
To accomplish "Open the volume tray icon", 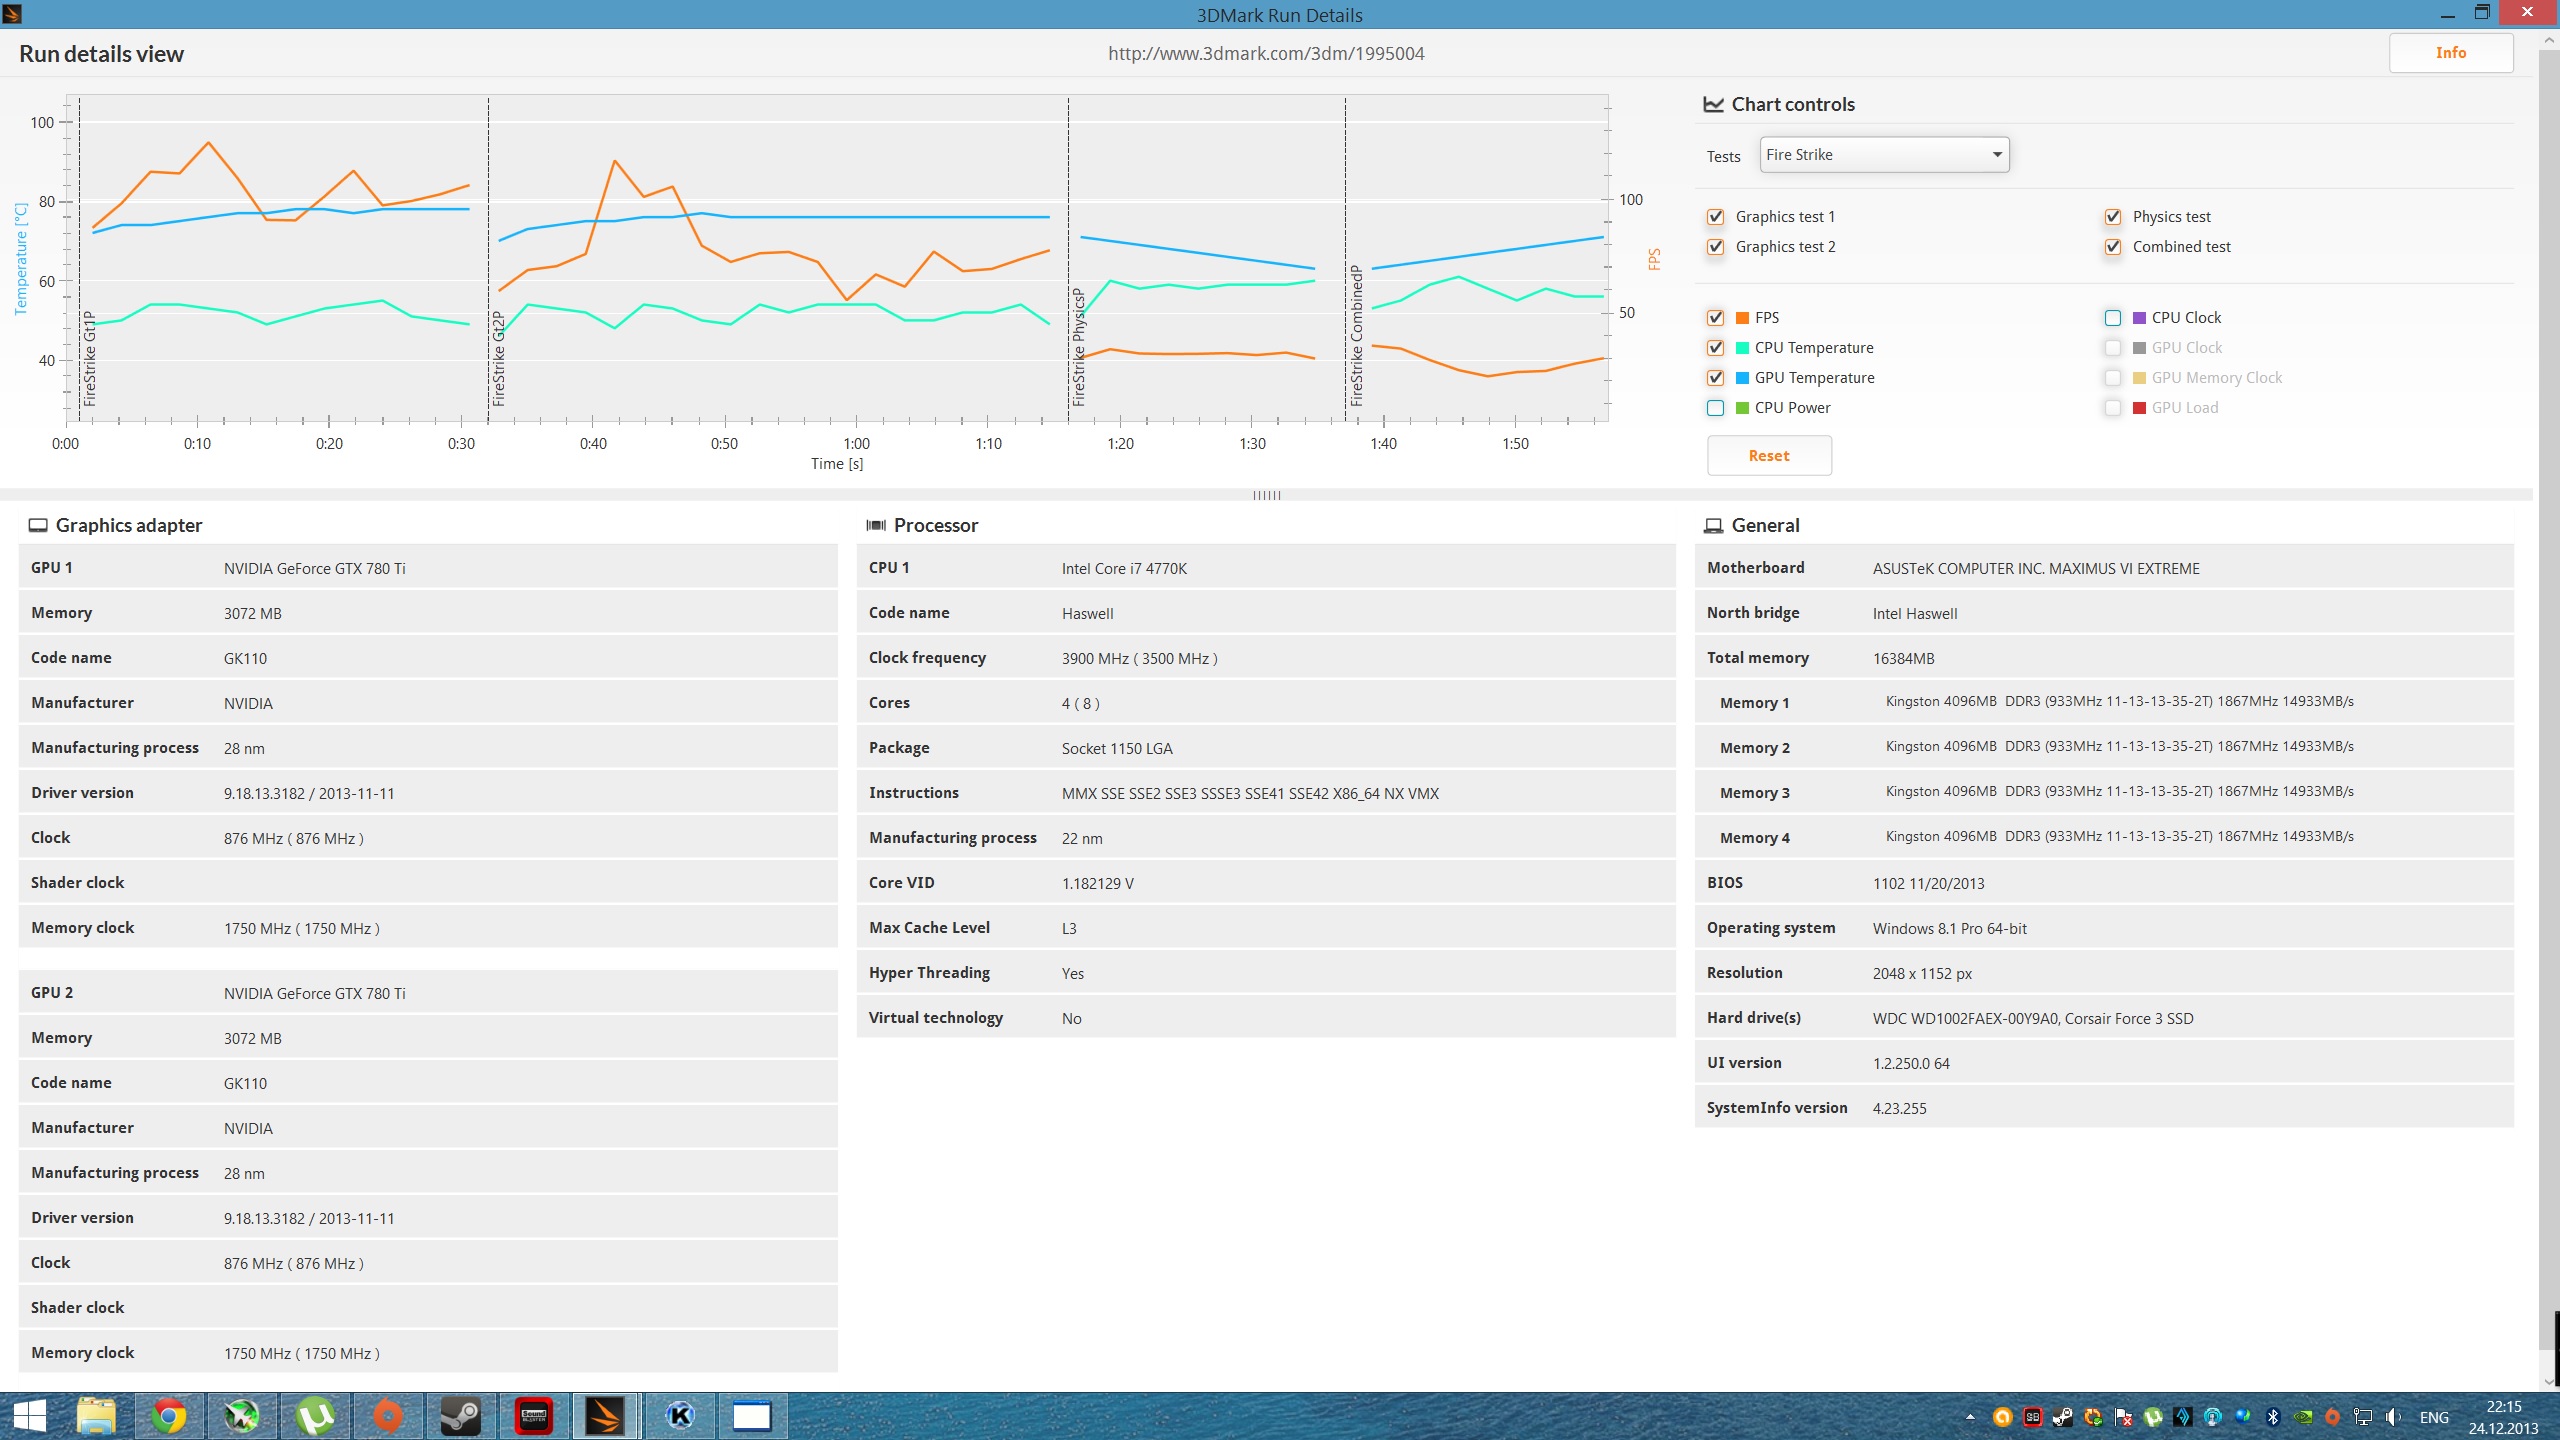I will click(2392, 1417).
